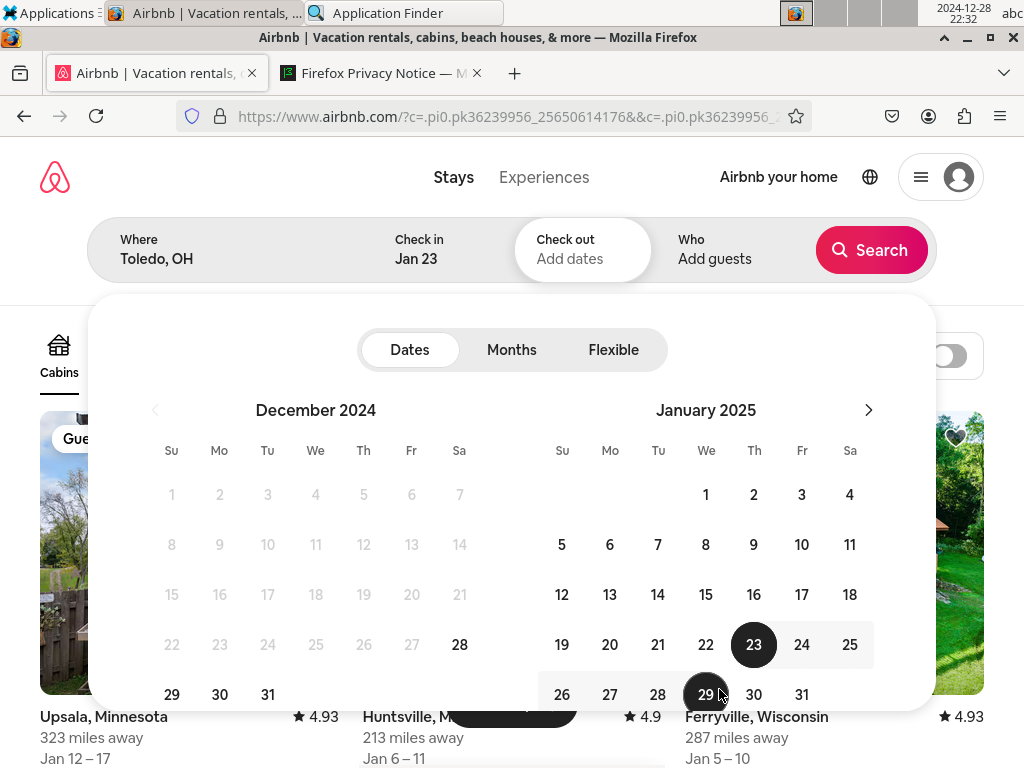Close the Airbnb tab

(x=252, y=73)
